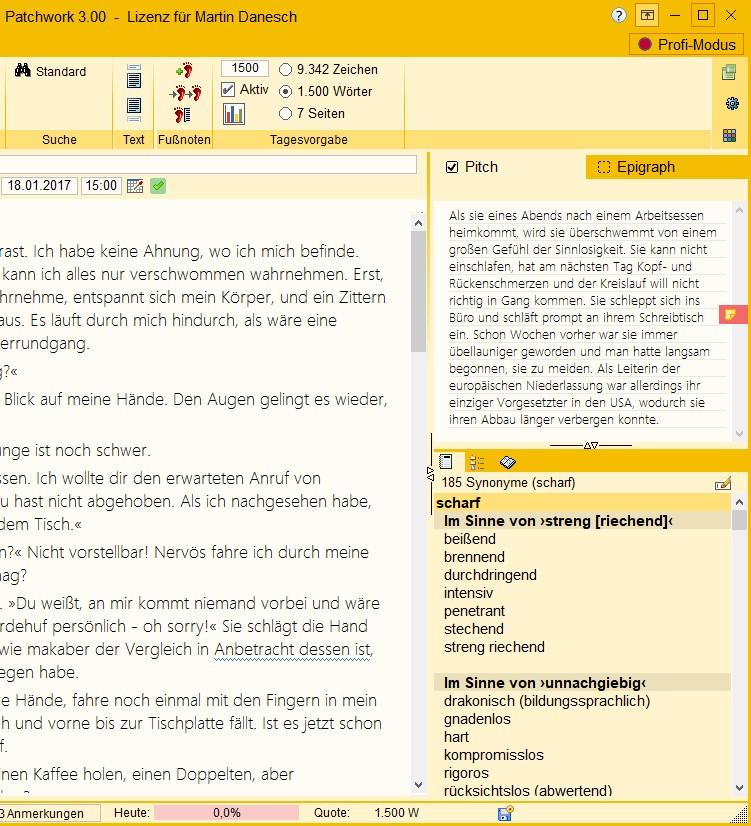Open the Epigraph tab
The height and width of the screenshot is (826, 751).
[666, 167]
